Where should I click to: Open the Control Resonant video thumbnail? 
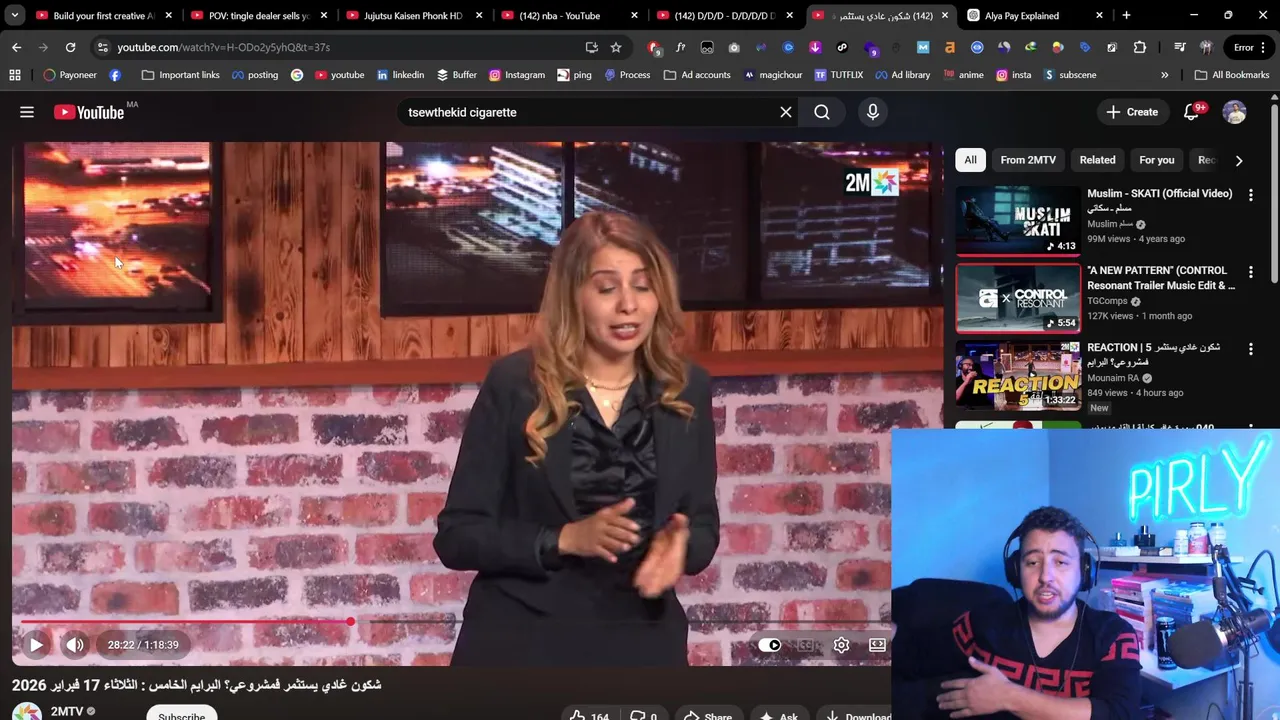pyautogui.click(x=1018, y=298)
